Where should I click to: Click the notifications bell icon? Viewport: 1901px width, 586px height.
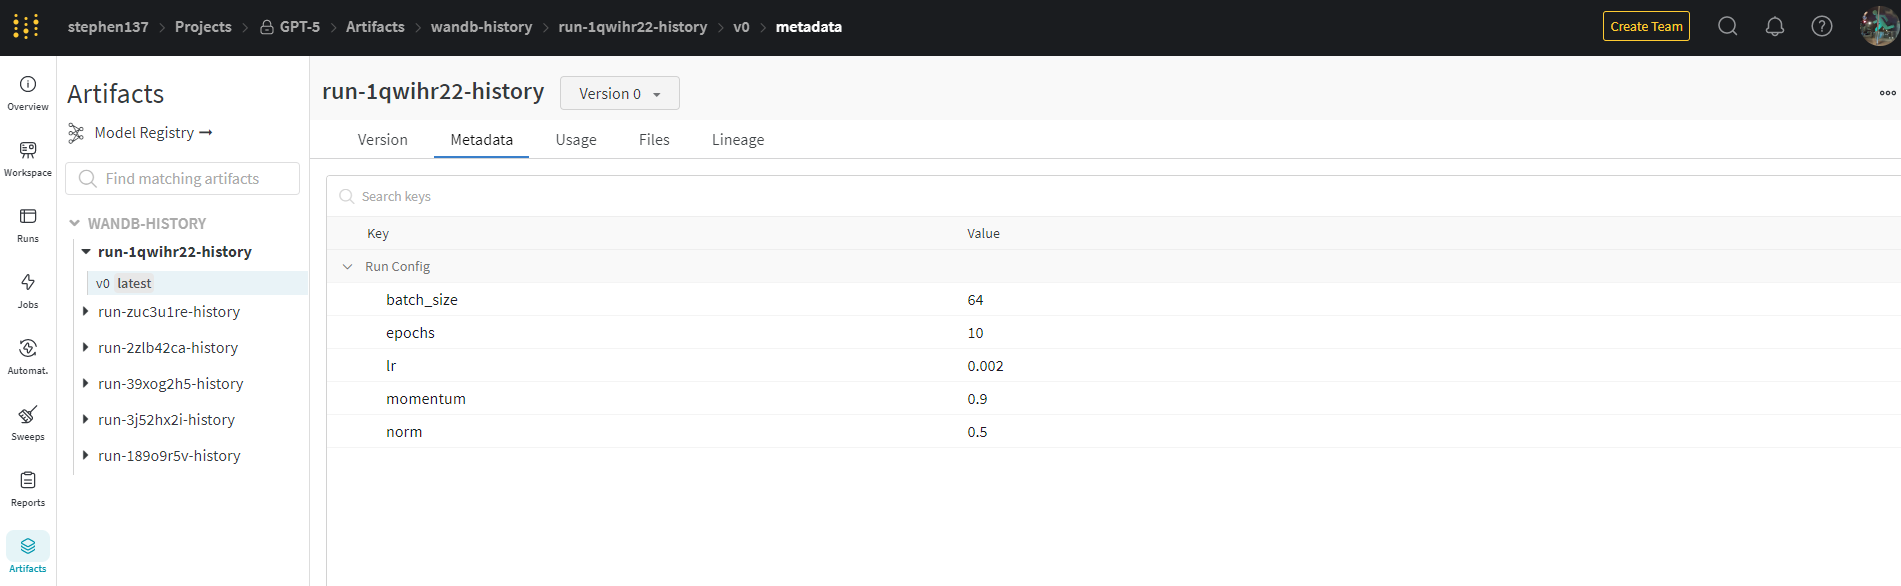coord(1775,27)
